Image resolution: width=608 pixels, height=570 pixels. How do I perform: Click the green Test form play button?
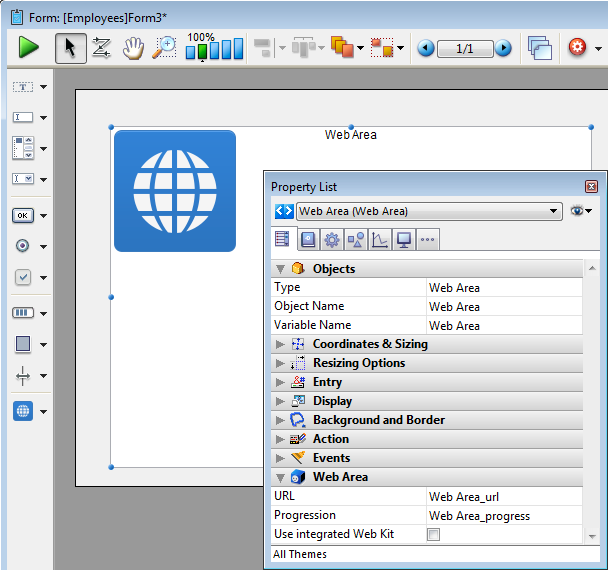coord(28,47)
